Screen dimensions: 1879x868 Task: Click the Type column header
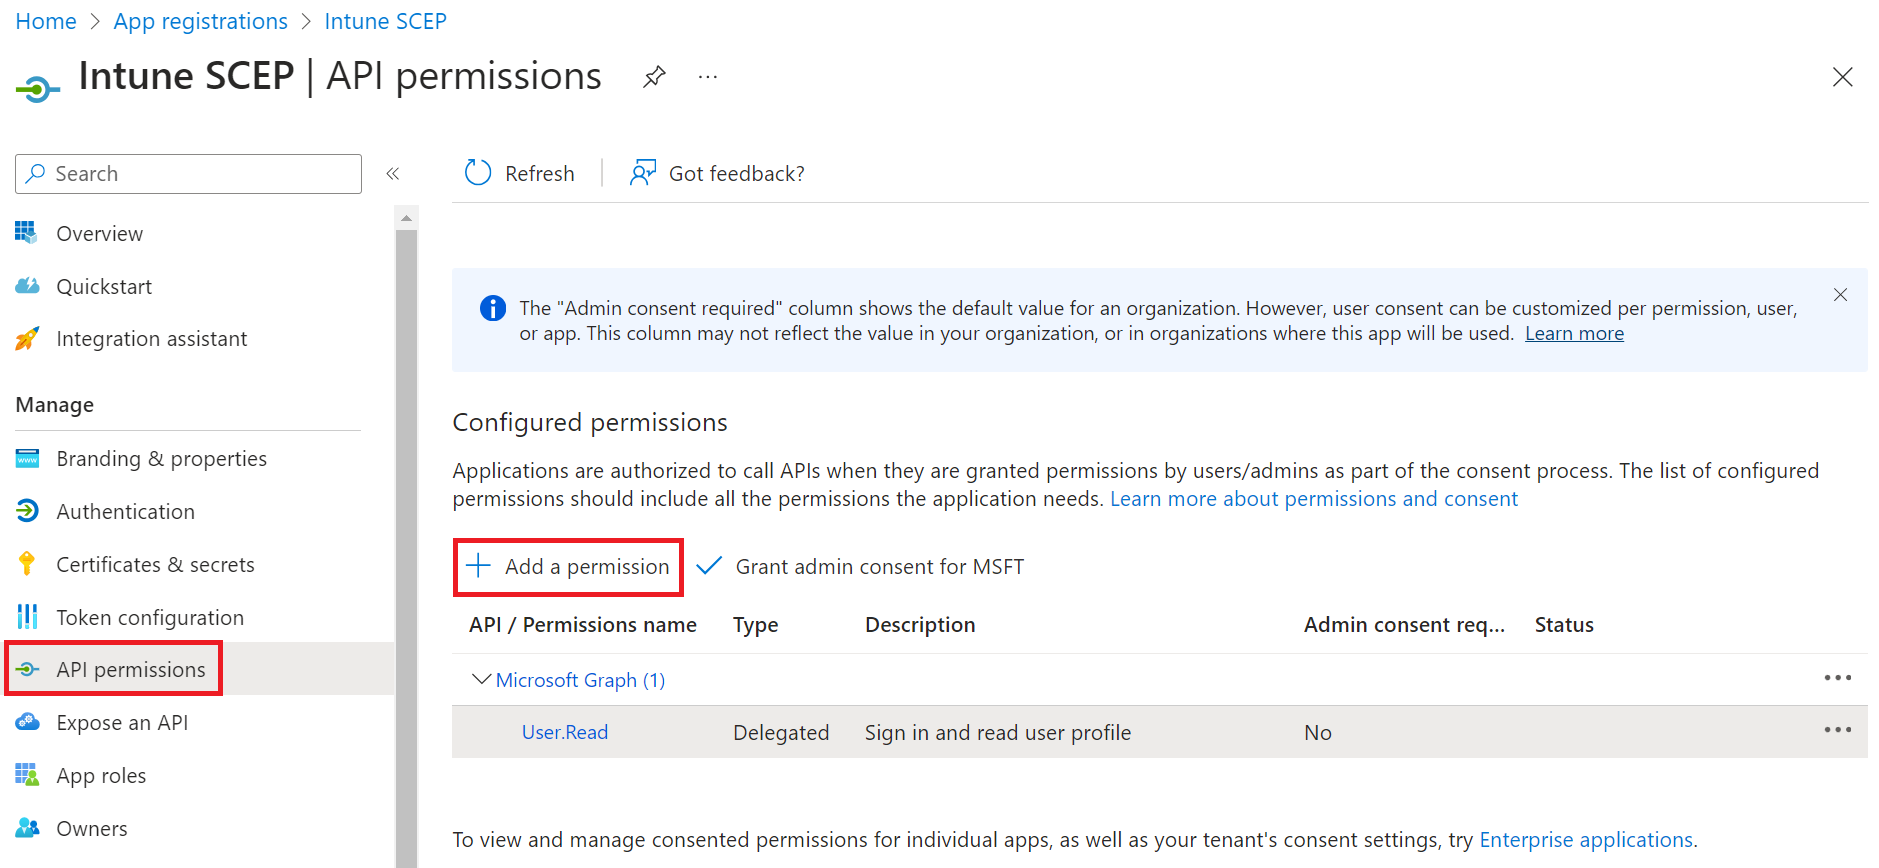(x=756, y=624)
